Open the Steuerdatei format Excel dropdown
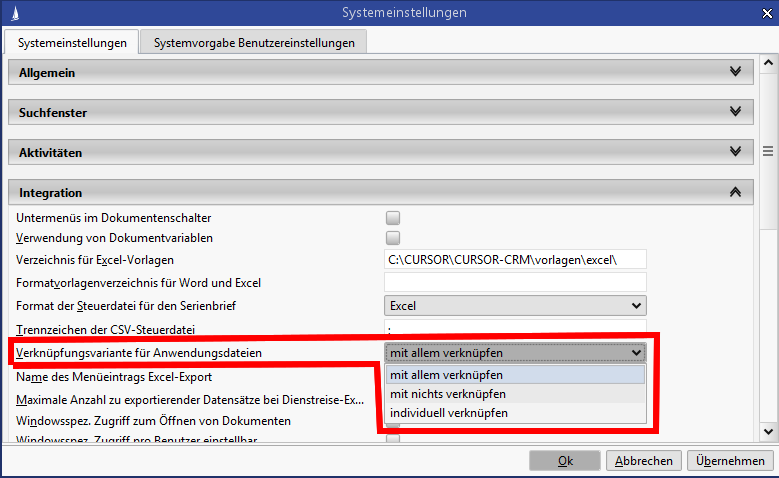Screen dimensions: 779x478 coord(515,305)
